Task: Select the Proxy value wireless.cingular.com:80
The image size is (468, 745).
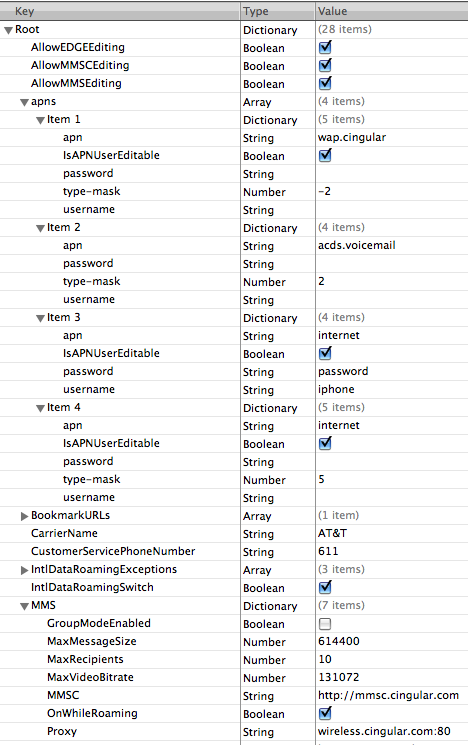Action: pos(384,732)
